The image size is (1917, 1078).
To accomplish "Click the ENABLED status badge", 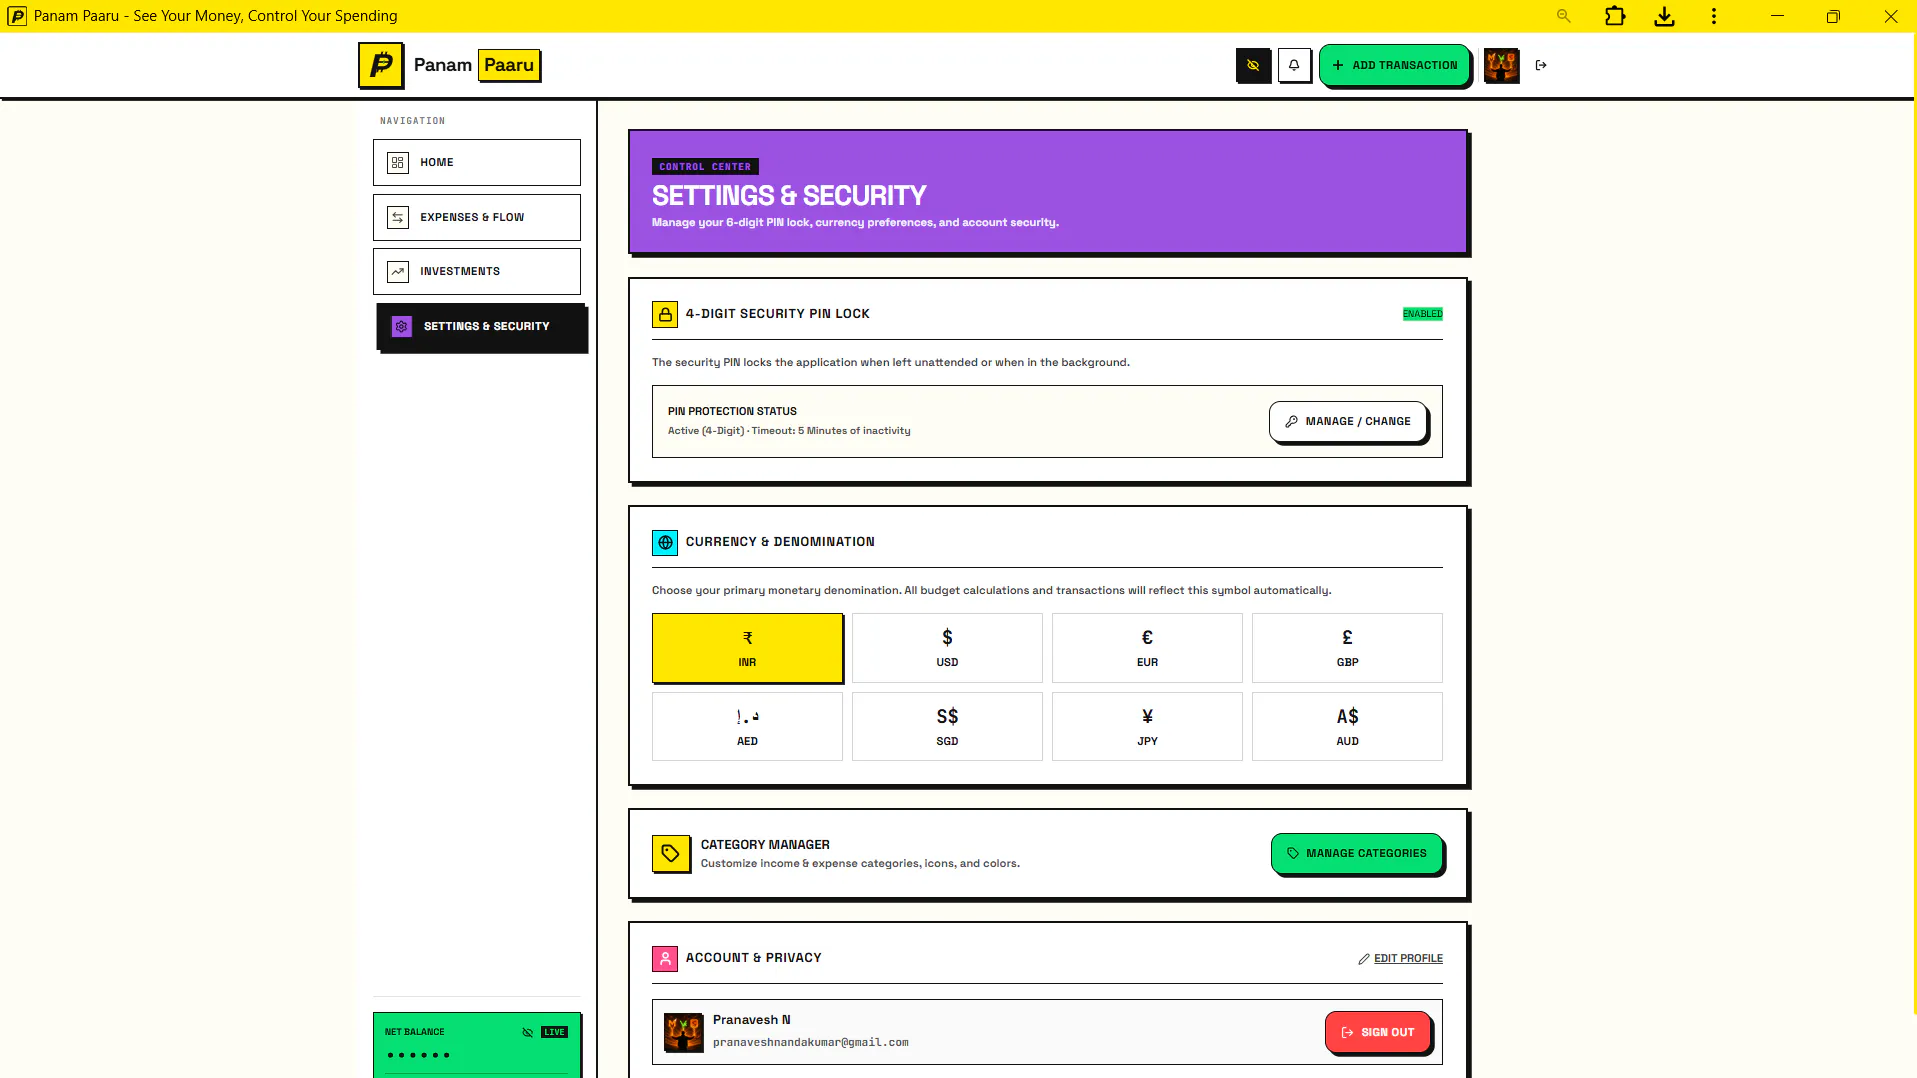I will [x=1422, y=314].
